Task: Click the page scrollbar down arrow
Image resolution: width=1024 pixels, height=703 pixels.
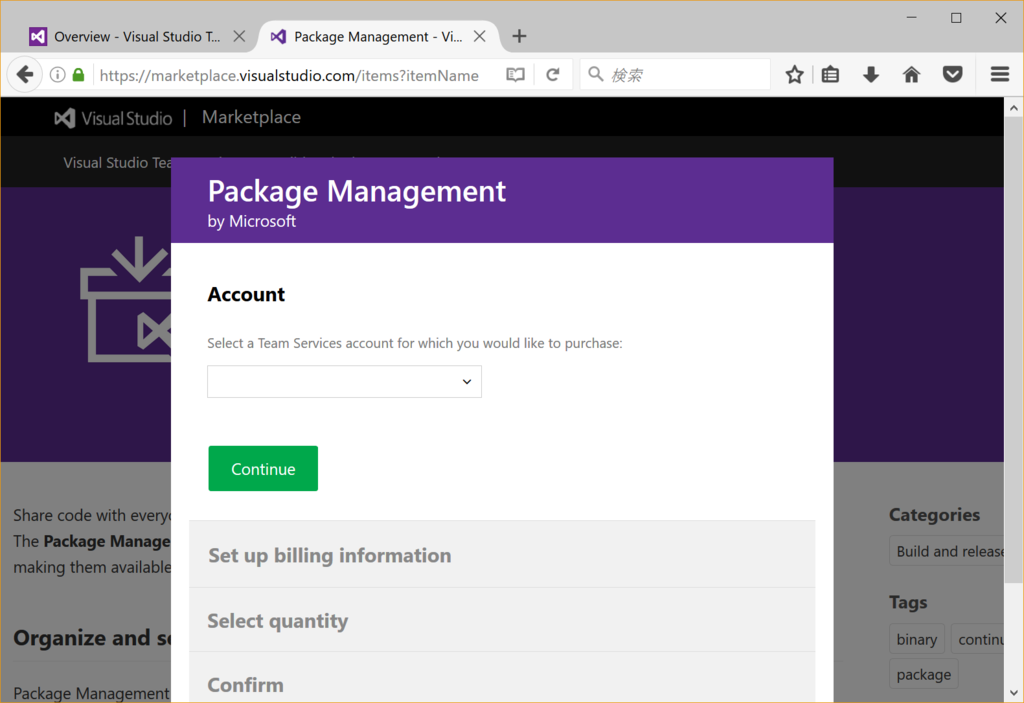Action: (x=1014, y=693)
